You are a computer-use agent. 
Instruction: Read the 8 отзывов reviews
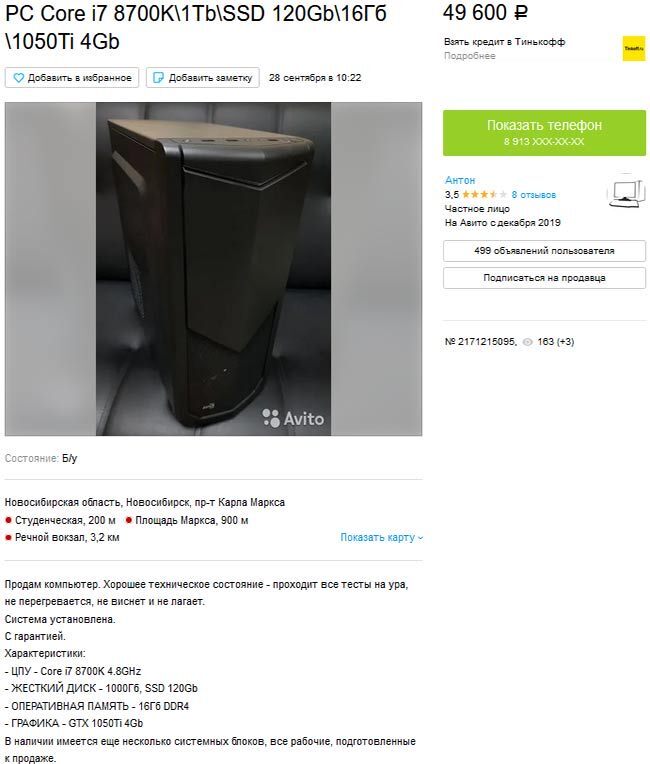point(534,195)
